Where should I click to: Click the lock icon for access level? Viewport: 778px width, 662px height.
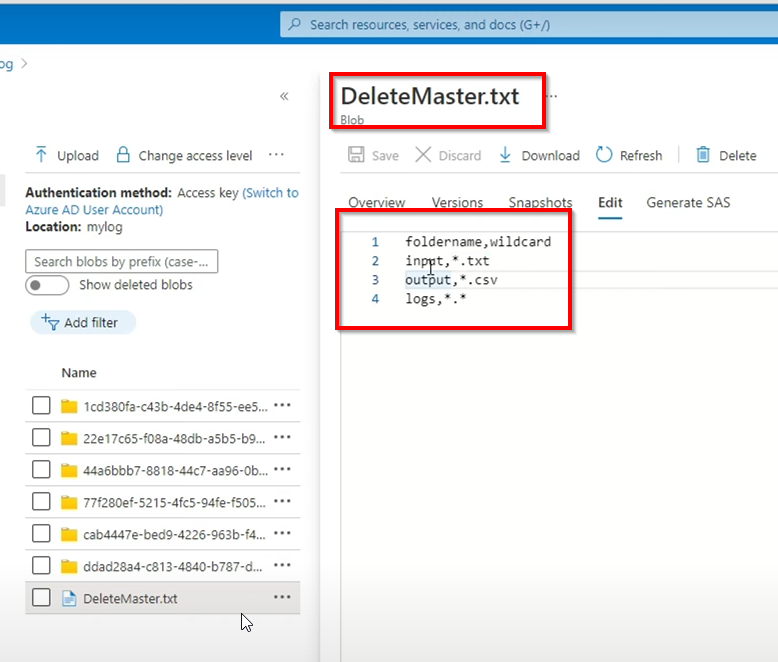point(123,154)
